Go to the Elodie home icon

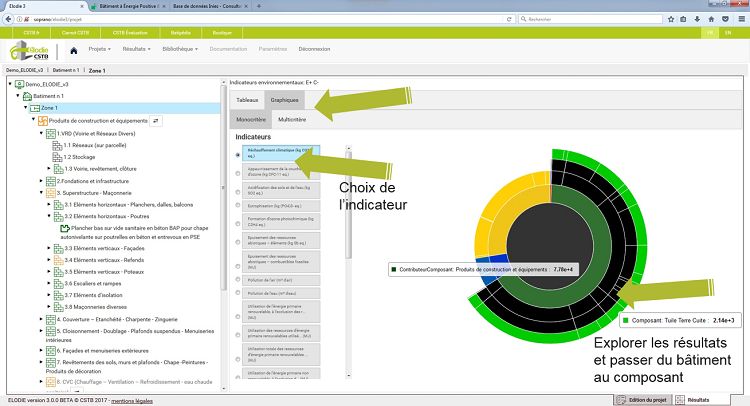(x=74, y=50)
